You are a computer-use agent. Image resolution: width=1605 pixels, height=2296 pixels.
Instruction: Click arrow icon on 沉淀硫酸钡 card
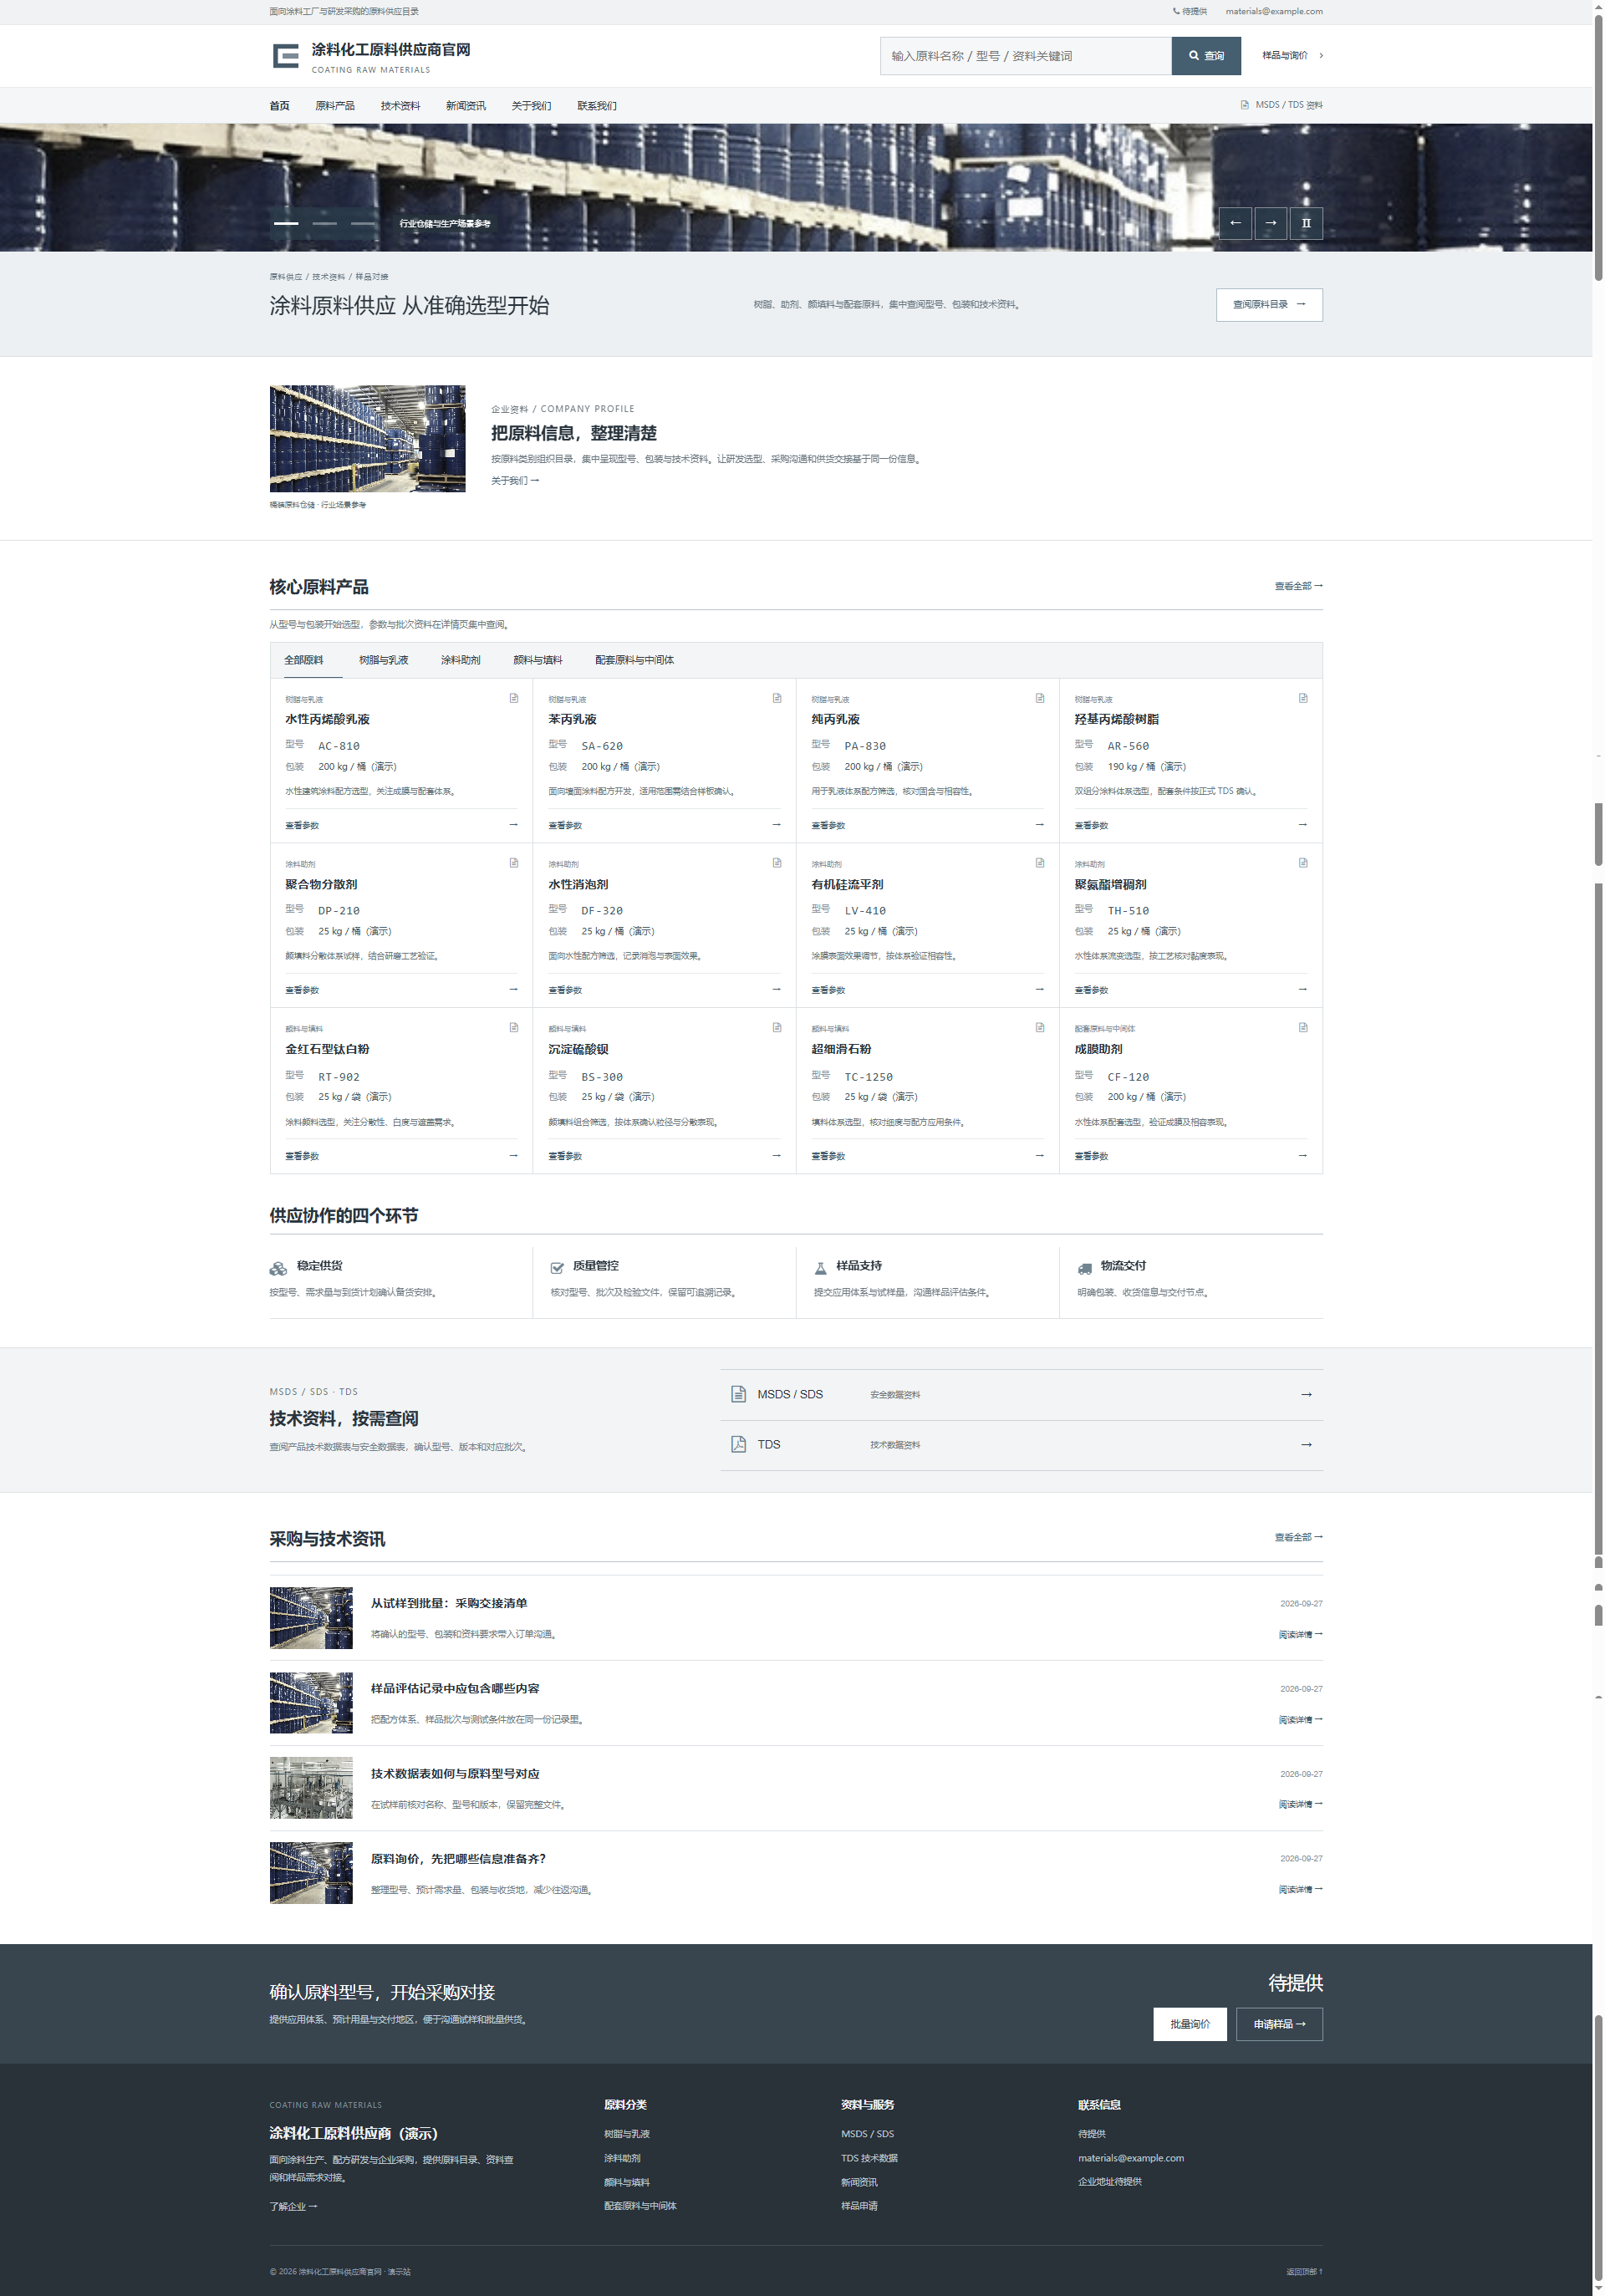coord(776,1155)
